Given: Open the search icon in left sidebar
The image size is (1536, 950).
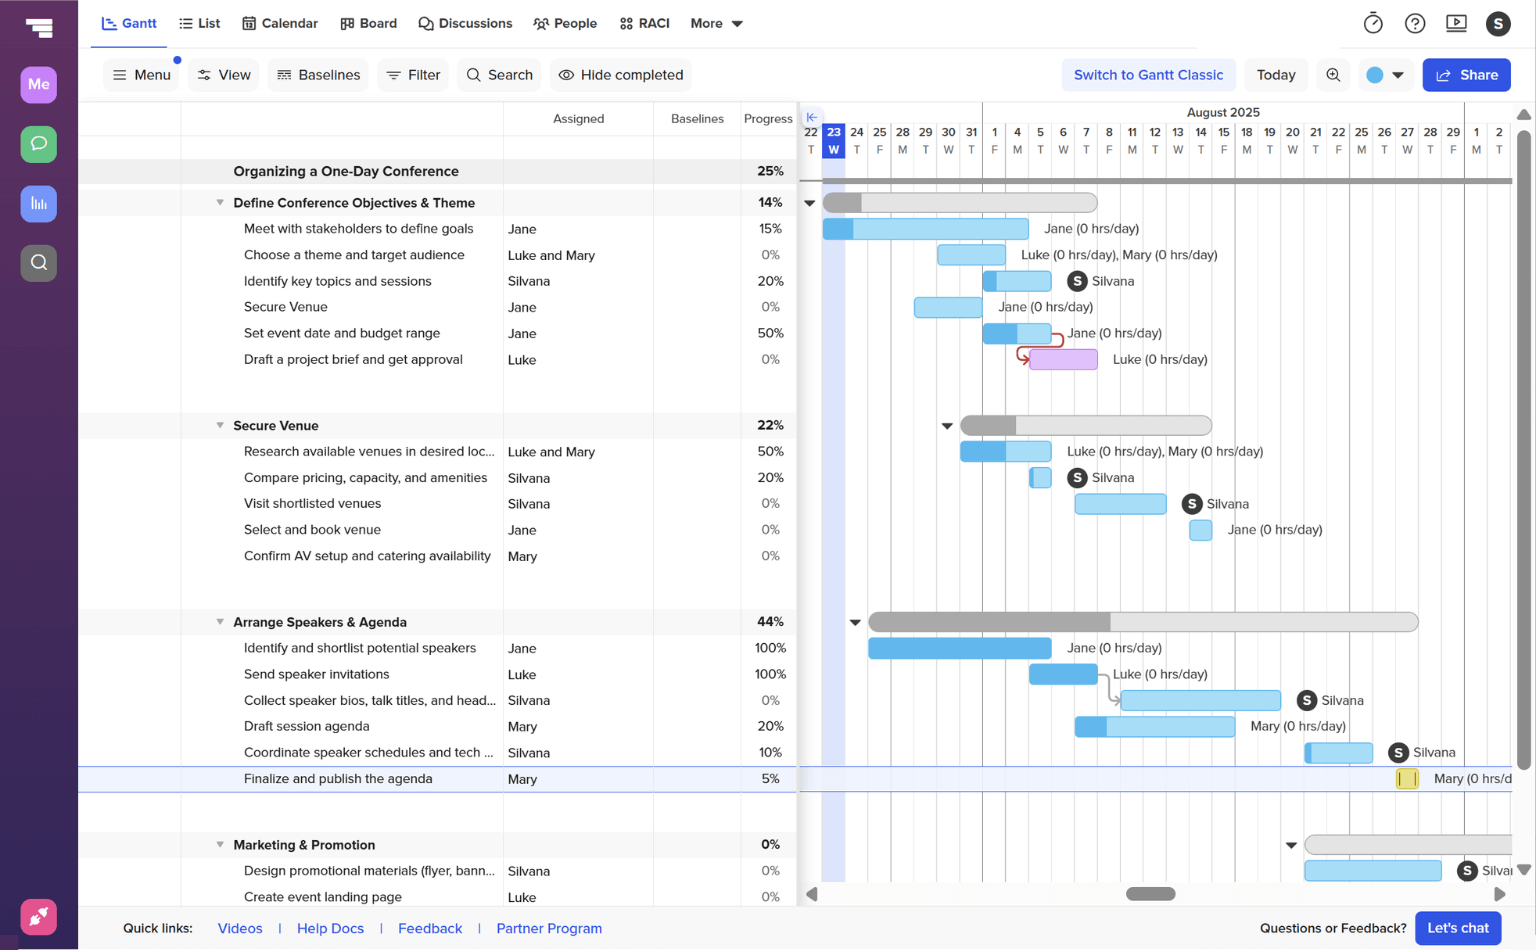Looking at the screenshot, I should [x=38, y=263].
